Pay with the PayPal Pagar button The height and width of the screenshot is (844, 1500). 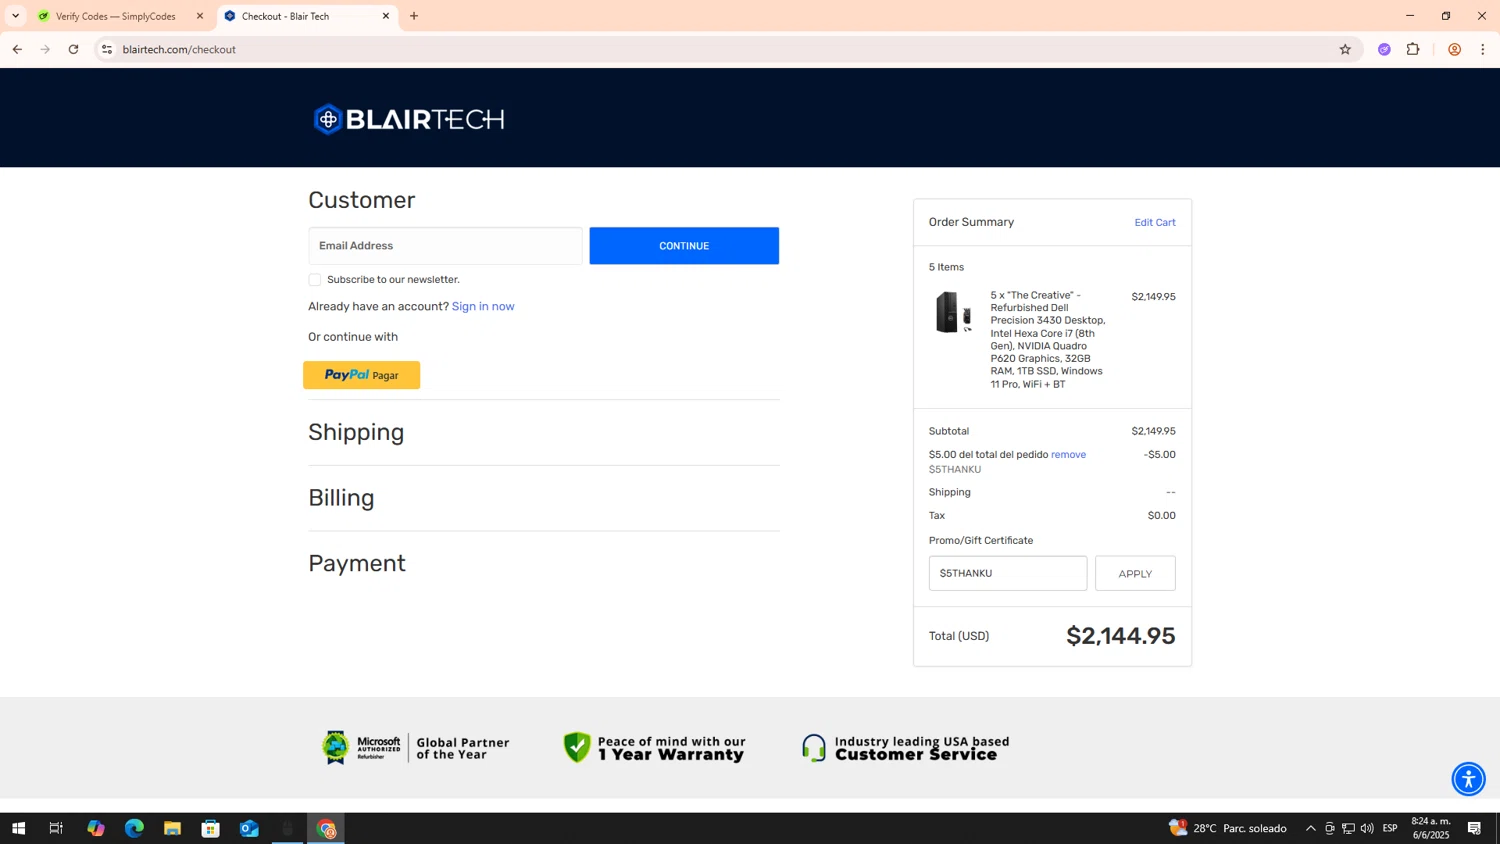(362, 375)
